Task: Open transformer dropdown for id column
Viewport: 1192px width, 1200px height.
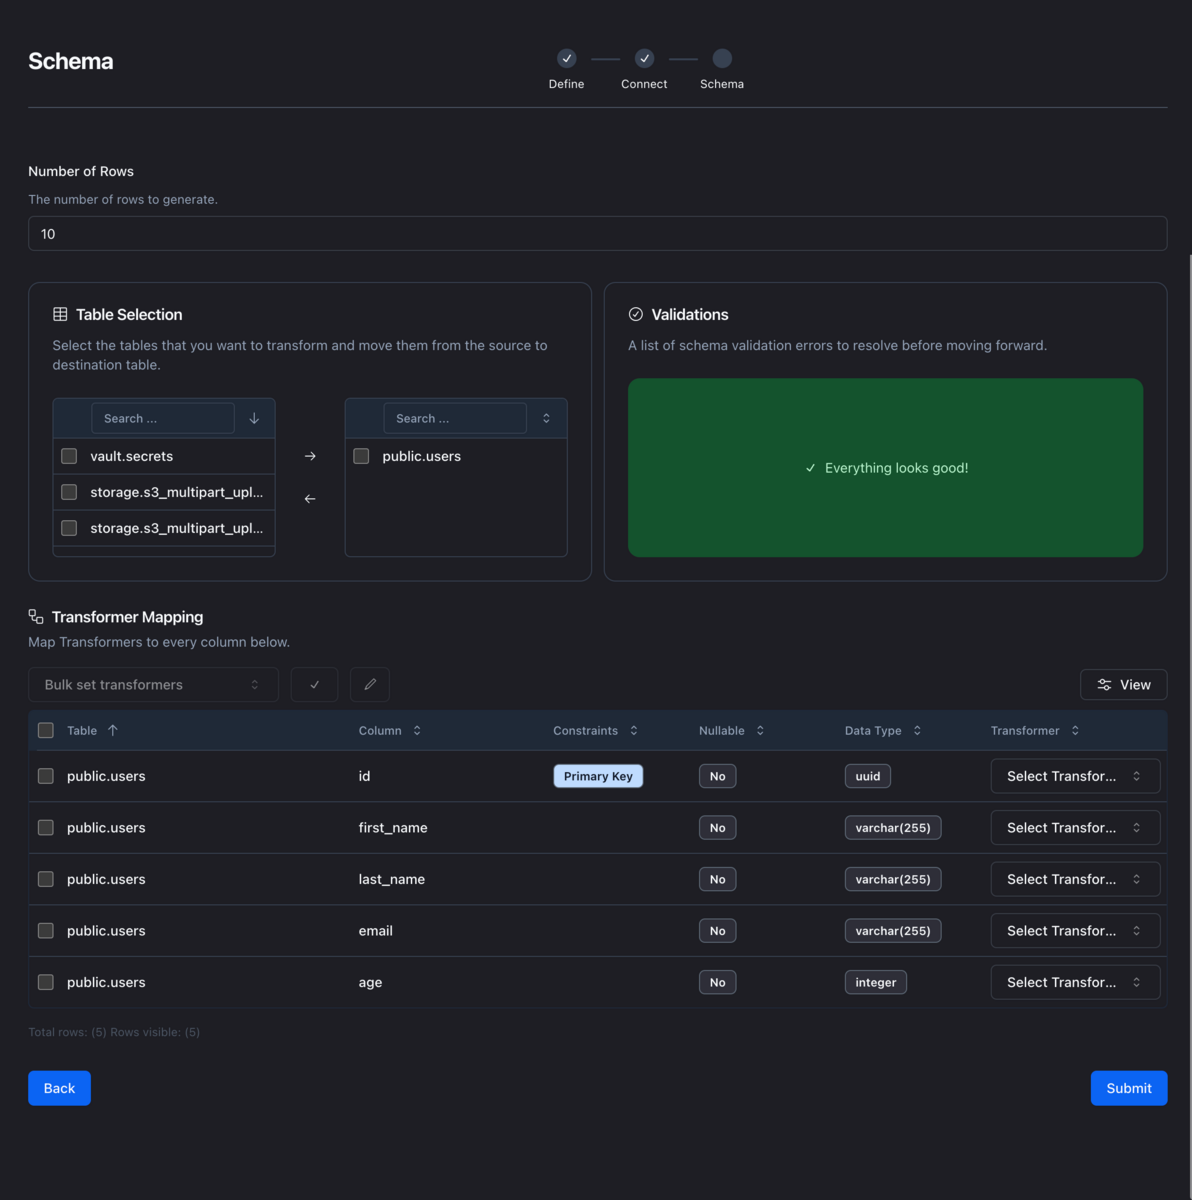Action: tap(1075, 776)
